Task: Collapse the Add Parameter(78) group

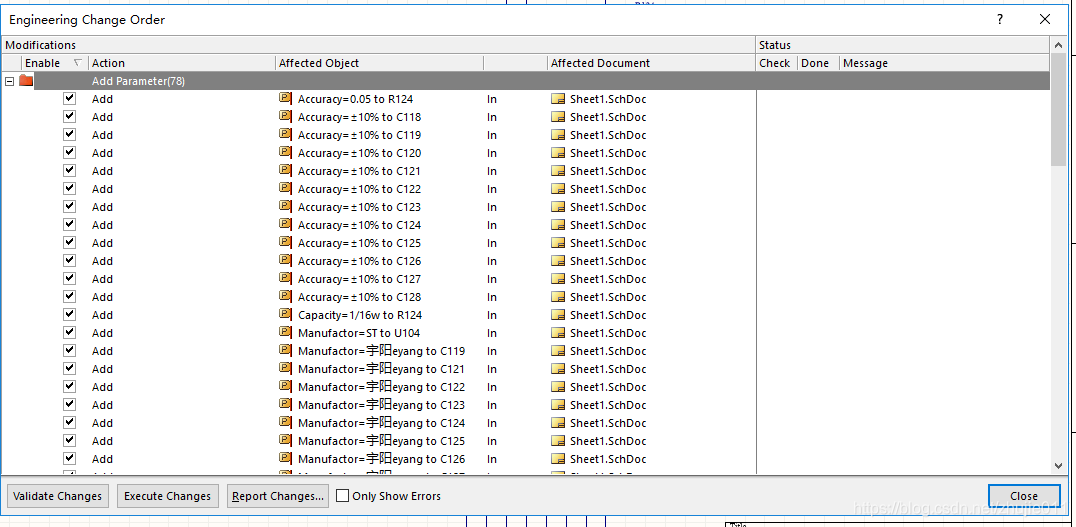Action: [x=10, y=81]
